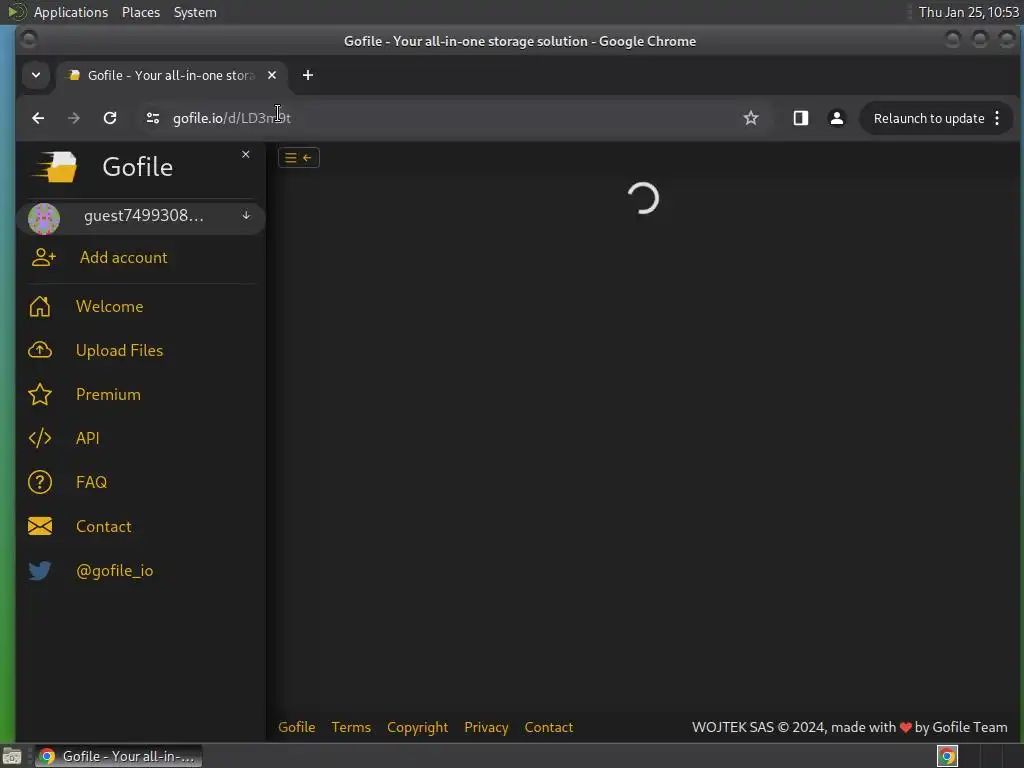
Task: Click the Contact envelope icon
Action: (40, 526)
